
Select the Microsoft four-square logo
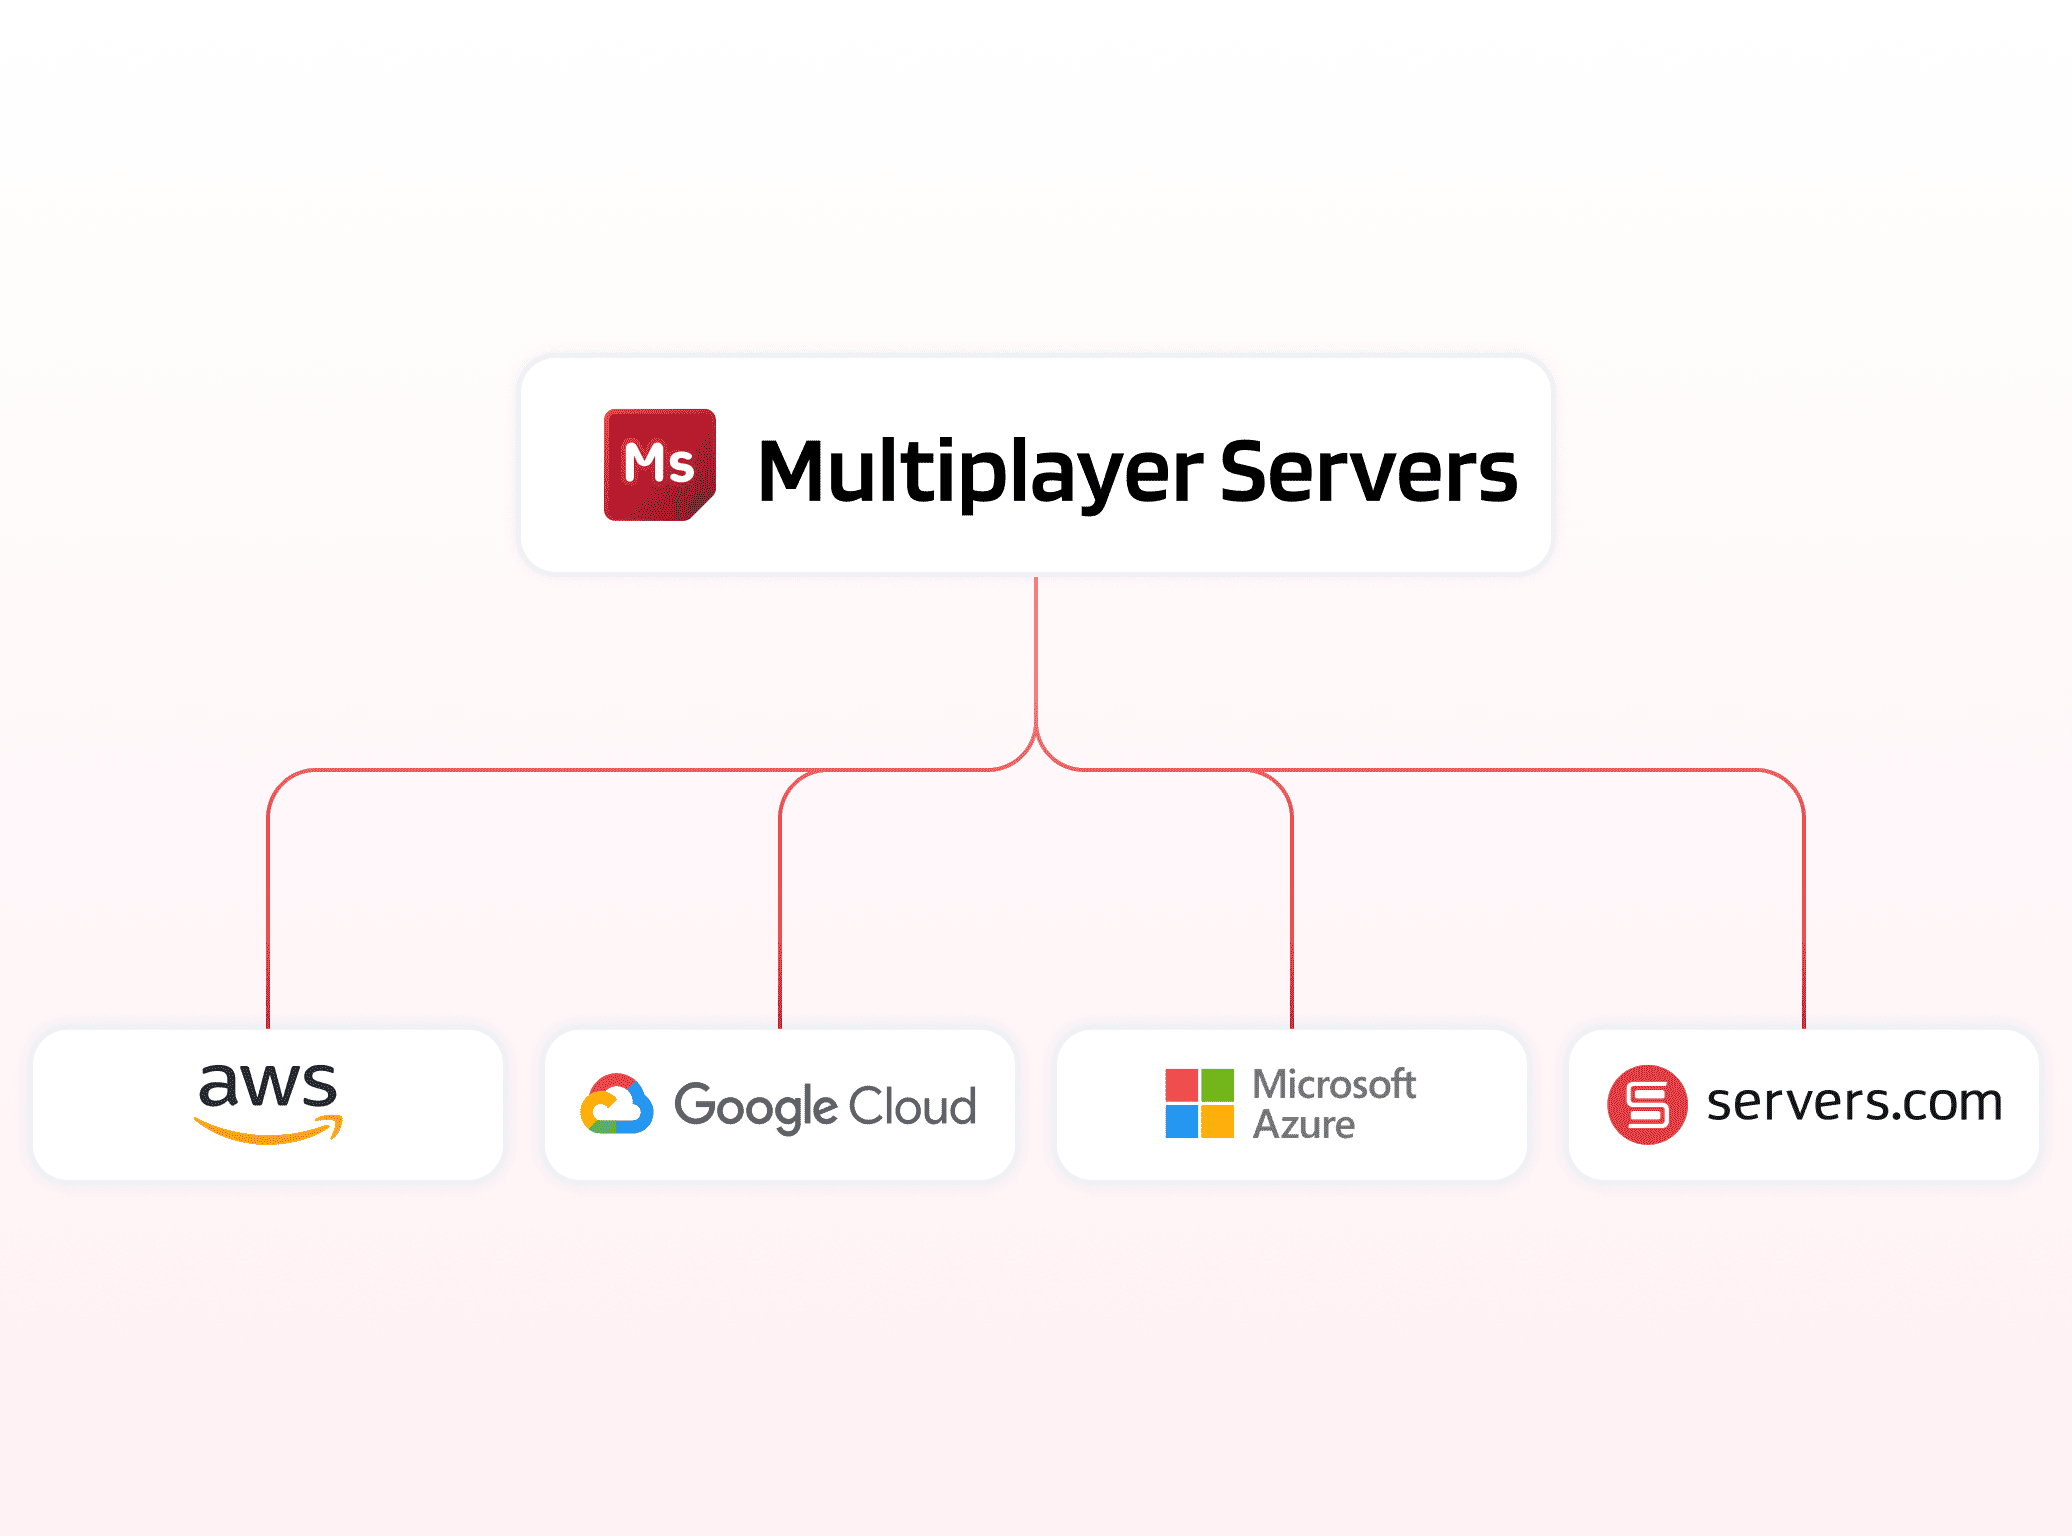[1201, 1105]
